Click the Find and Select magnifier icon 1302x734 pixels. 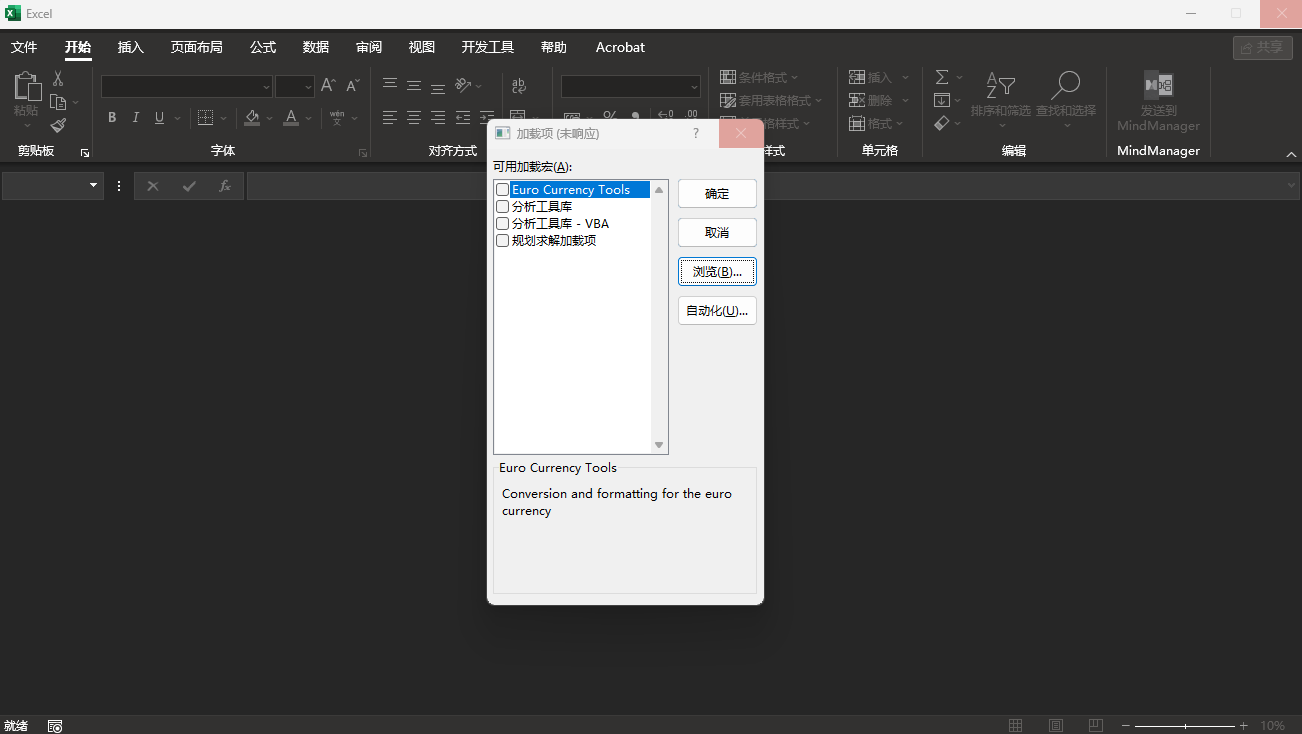tap(1065, 86)
